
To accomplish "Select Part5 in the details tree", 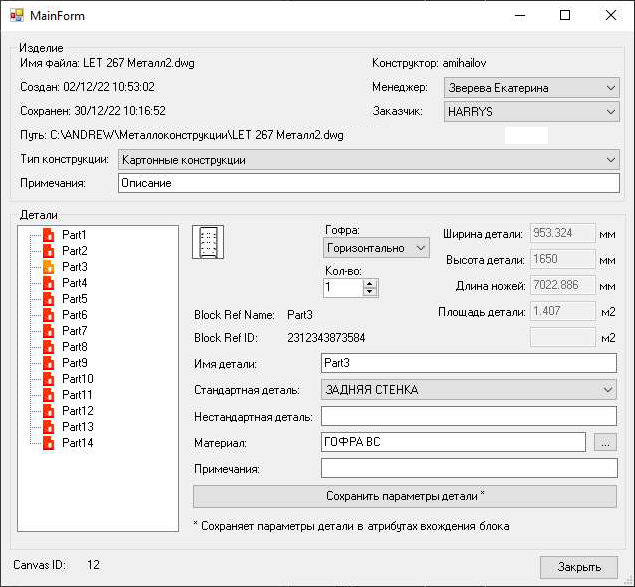I will pos(75,299).
